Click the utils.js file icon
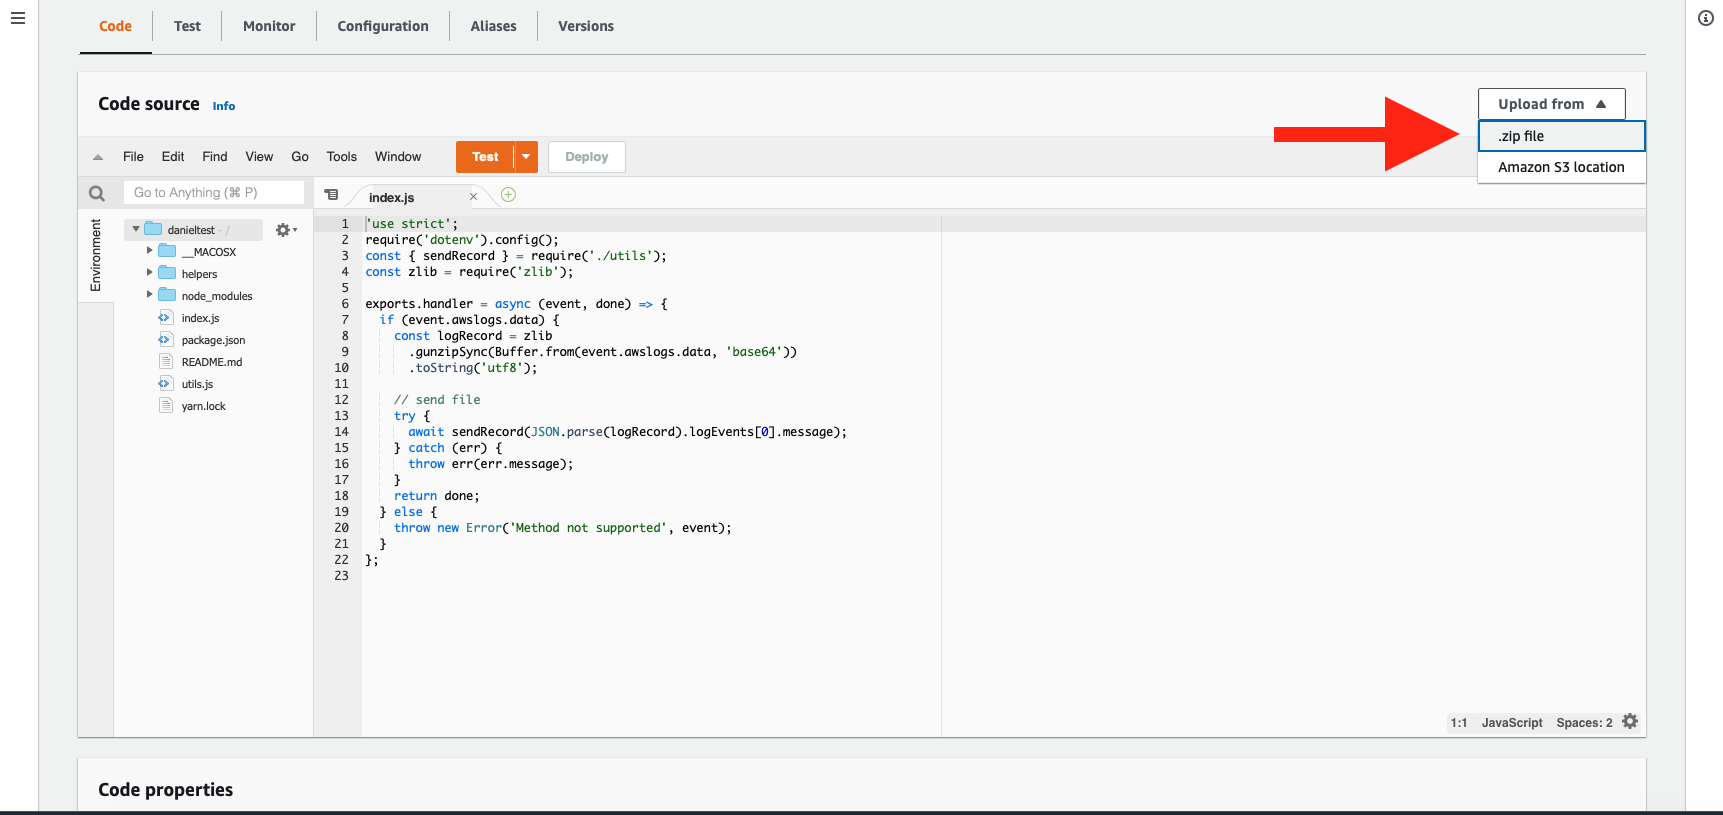 (x=166, y=383)
